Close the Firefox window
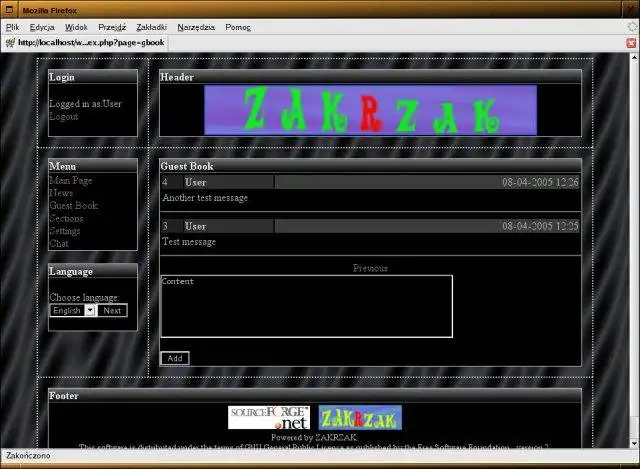The image size is (640, 469). (632, 9)
